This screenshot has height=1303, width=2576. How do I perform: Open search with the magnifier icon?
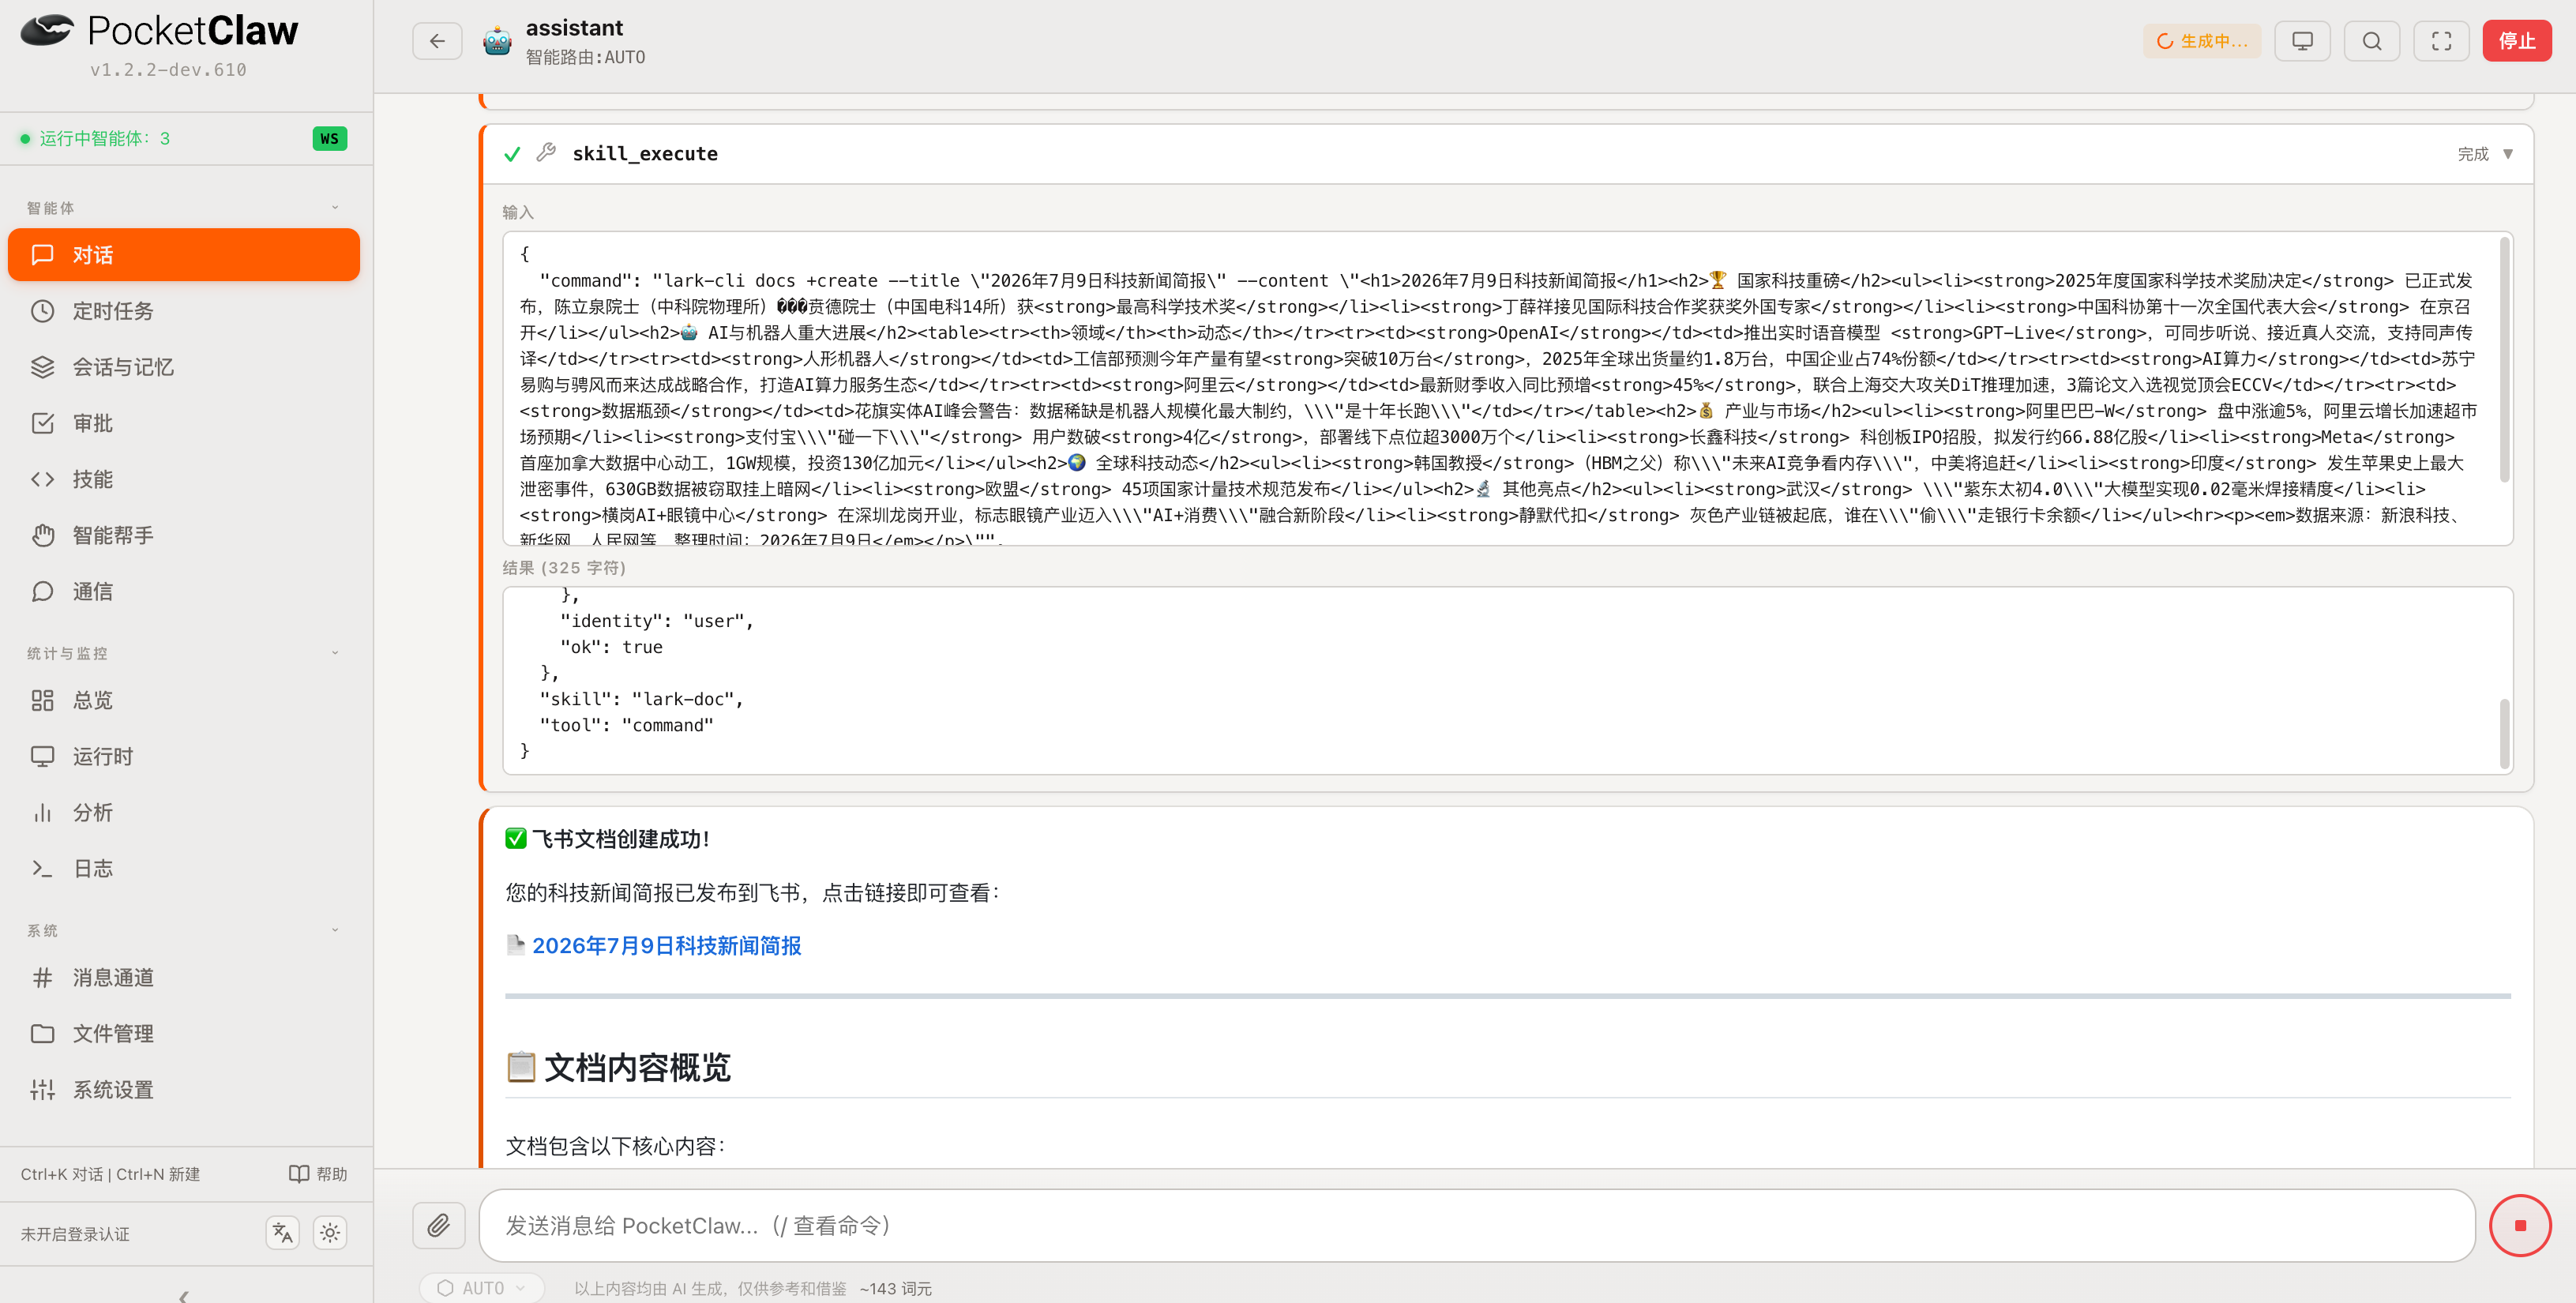(x=2372, y=41)
